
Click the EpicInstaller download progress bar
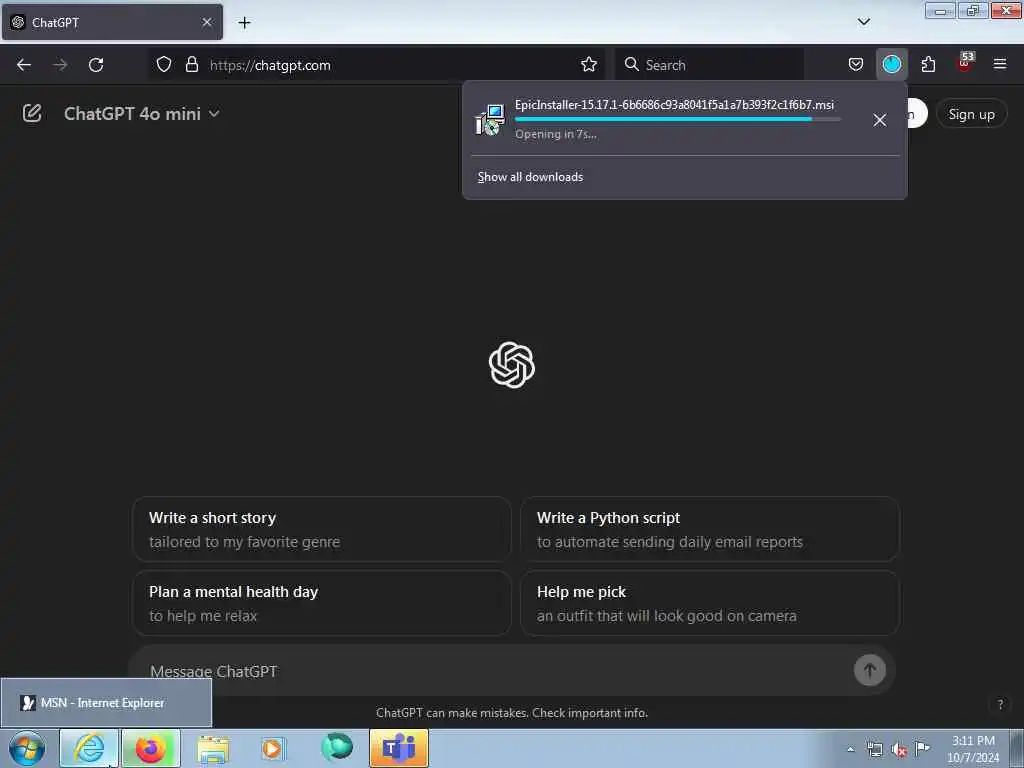pyautogui.click(x=677, y=119)
